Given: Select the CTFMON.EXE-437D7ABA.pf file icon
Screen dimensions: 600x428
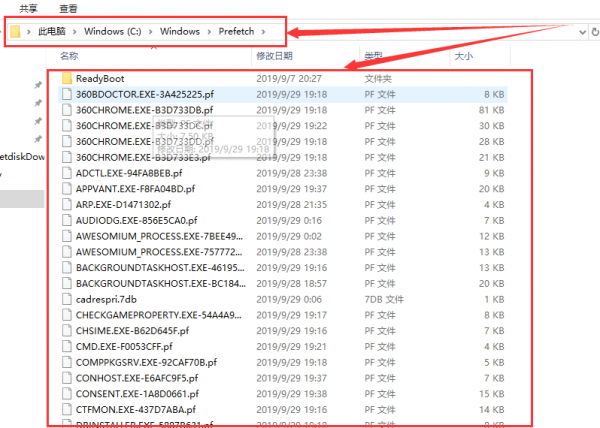Looking at the screenshot, I should click(67, 410).
